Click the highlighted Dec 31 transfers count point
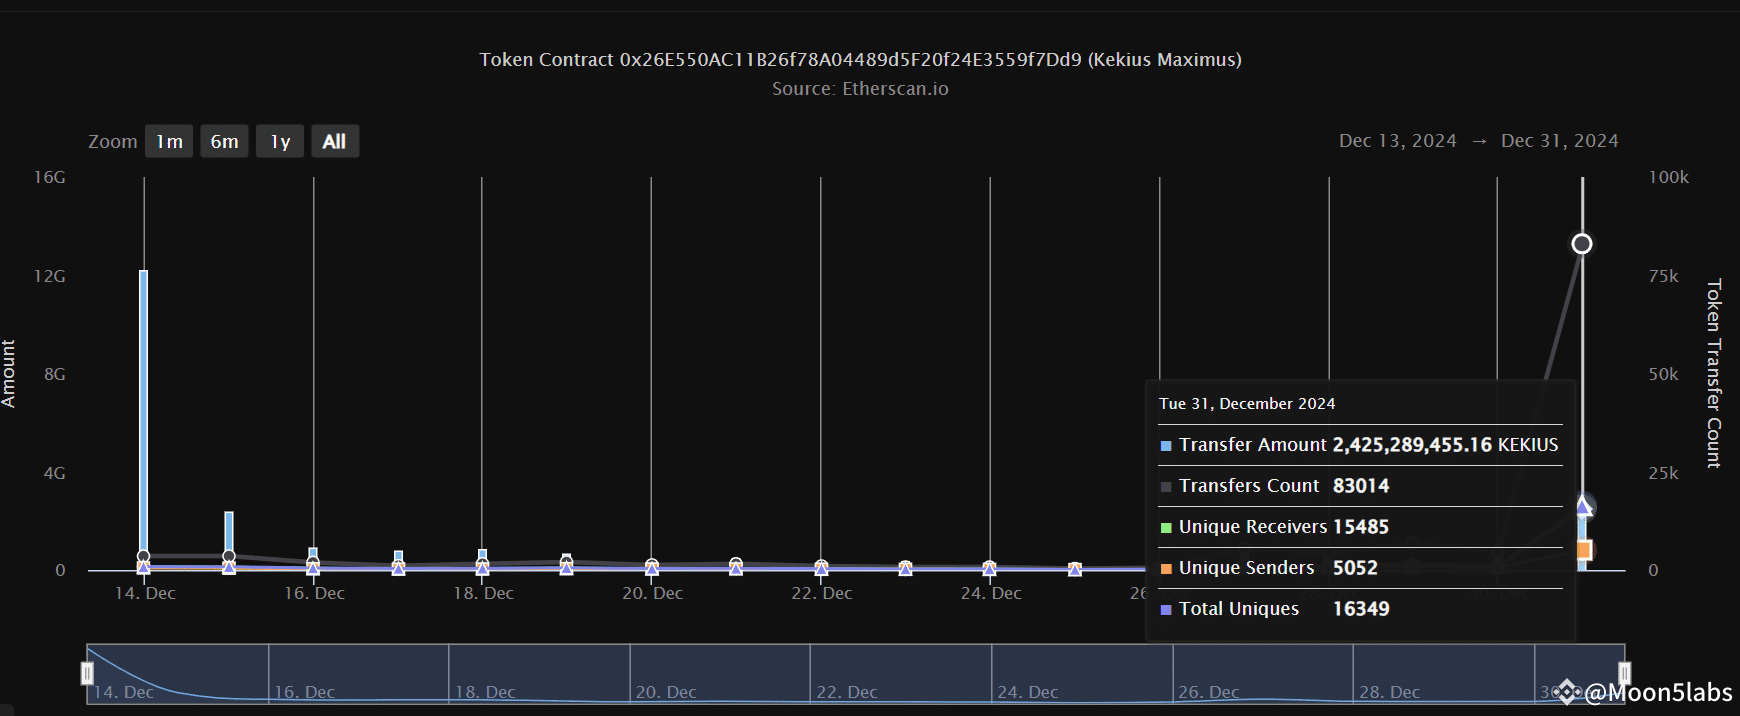1740x716 pixels. pos(1582,244)
